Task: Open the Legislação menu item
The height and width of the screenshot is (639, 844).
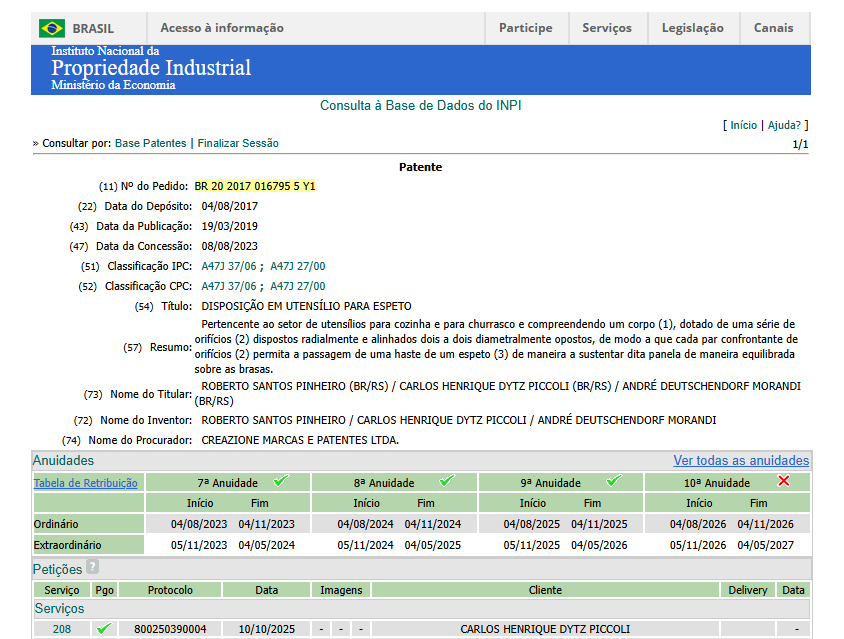Action: tap(692, 28)
